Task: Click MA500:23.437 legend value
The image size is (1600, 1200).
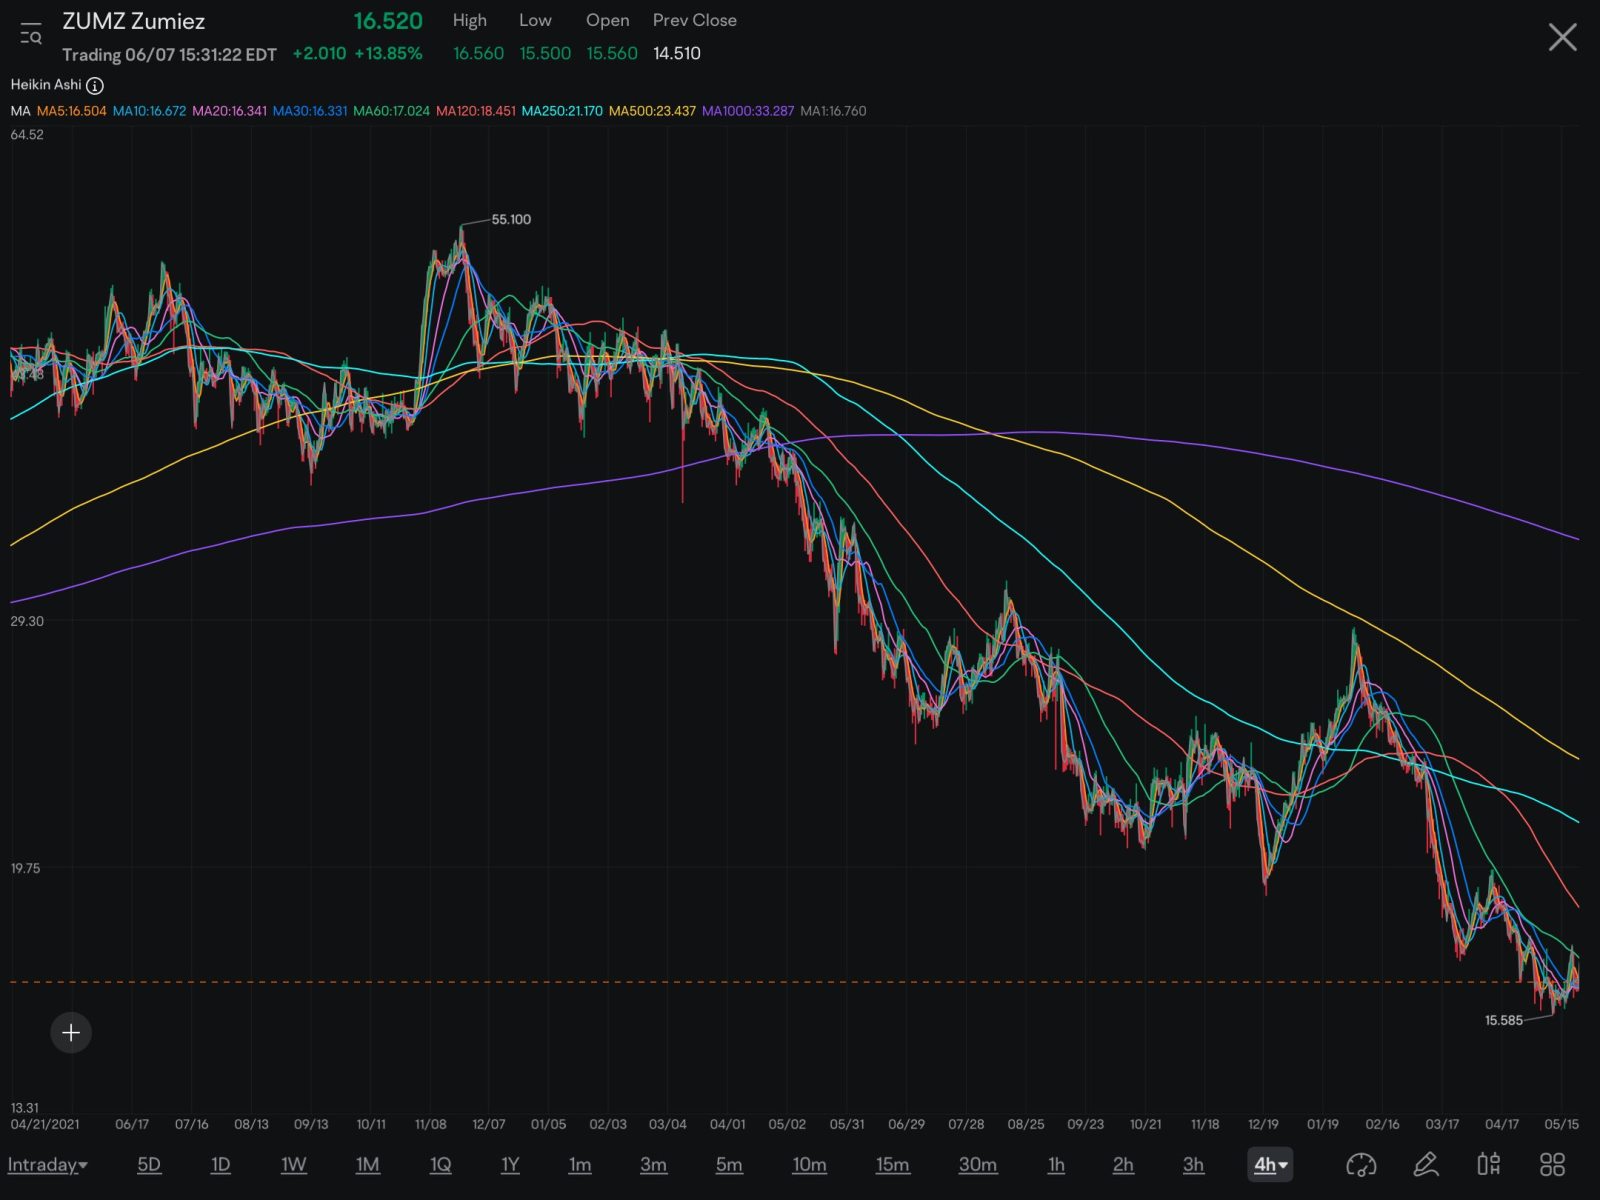Action: point(652,111)
